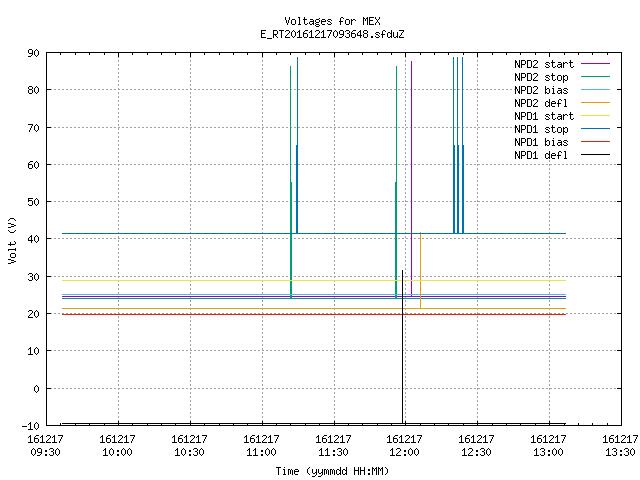Click the y-axis tick label 0

tap(36, 389)
